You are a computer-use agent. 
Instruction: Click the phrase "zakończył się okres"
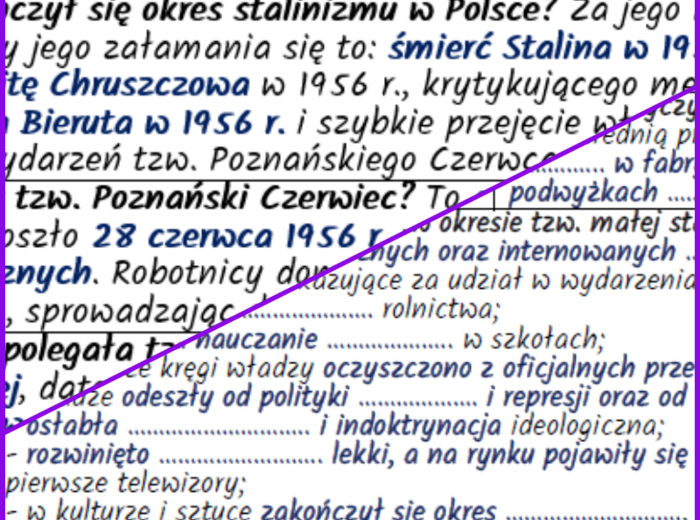pyautogui.click(x=379, y=511)
